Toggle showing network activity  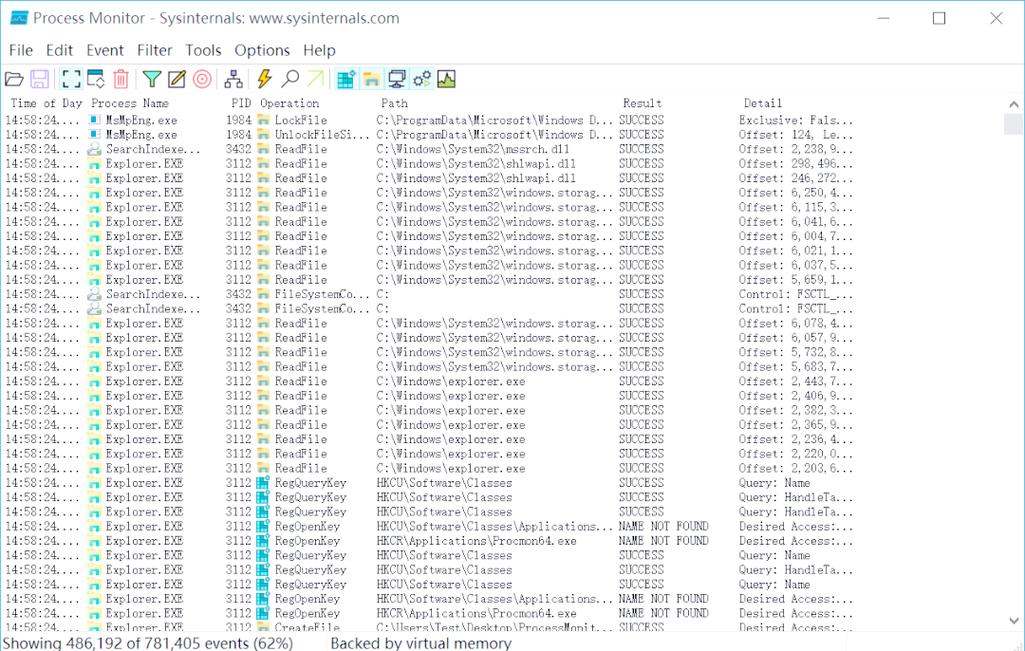[x=395, y=78]
